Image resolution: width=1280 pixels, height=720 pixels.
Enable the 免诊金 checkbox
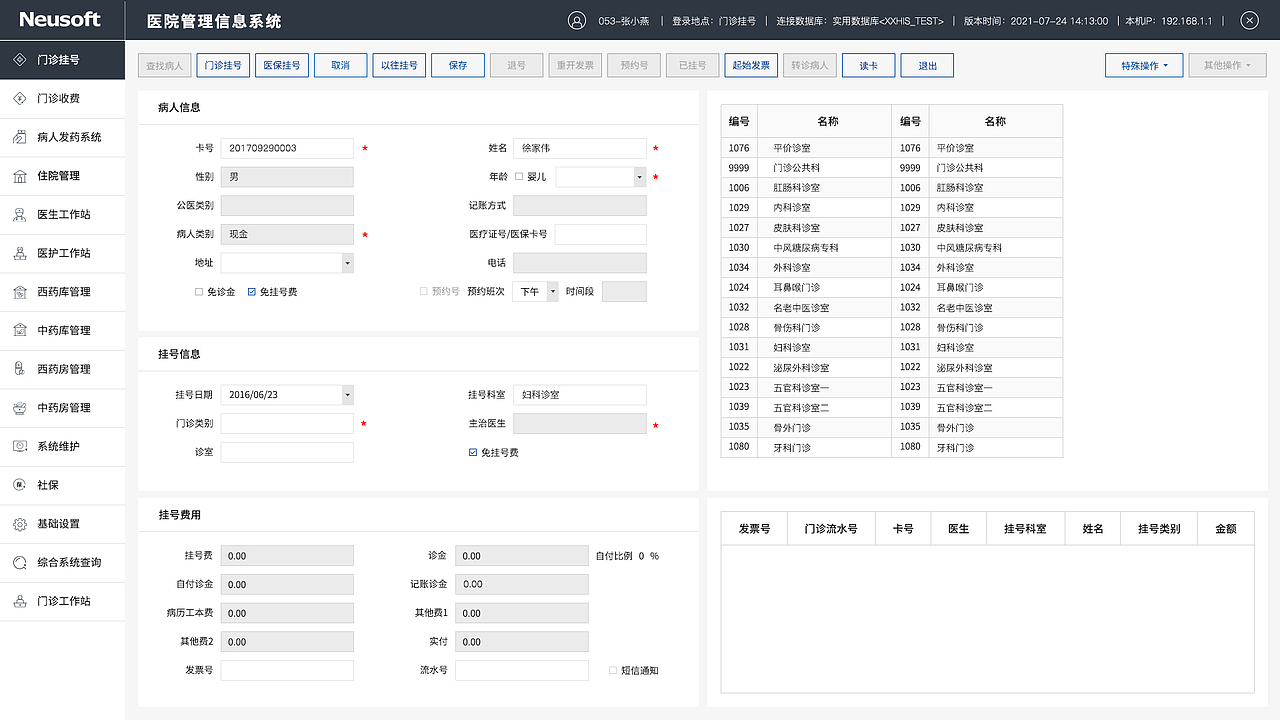coord(199,292)
